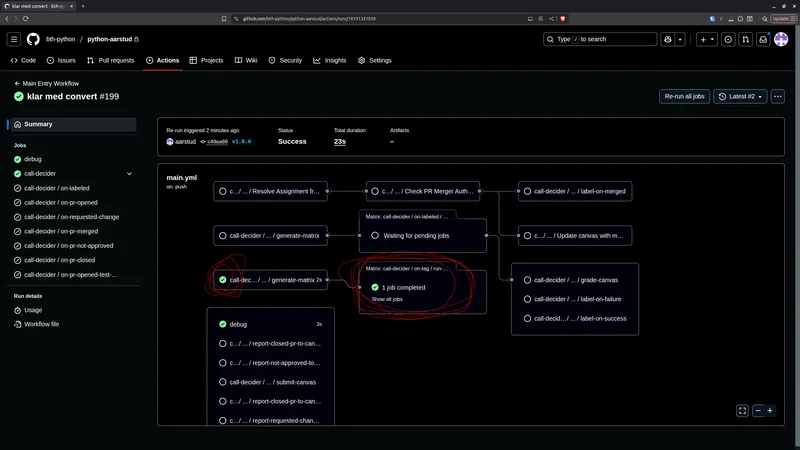Viewport: 800px width, 450px height.
Task: Open the three-dot run options menu
Action: 777,96
